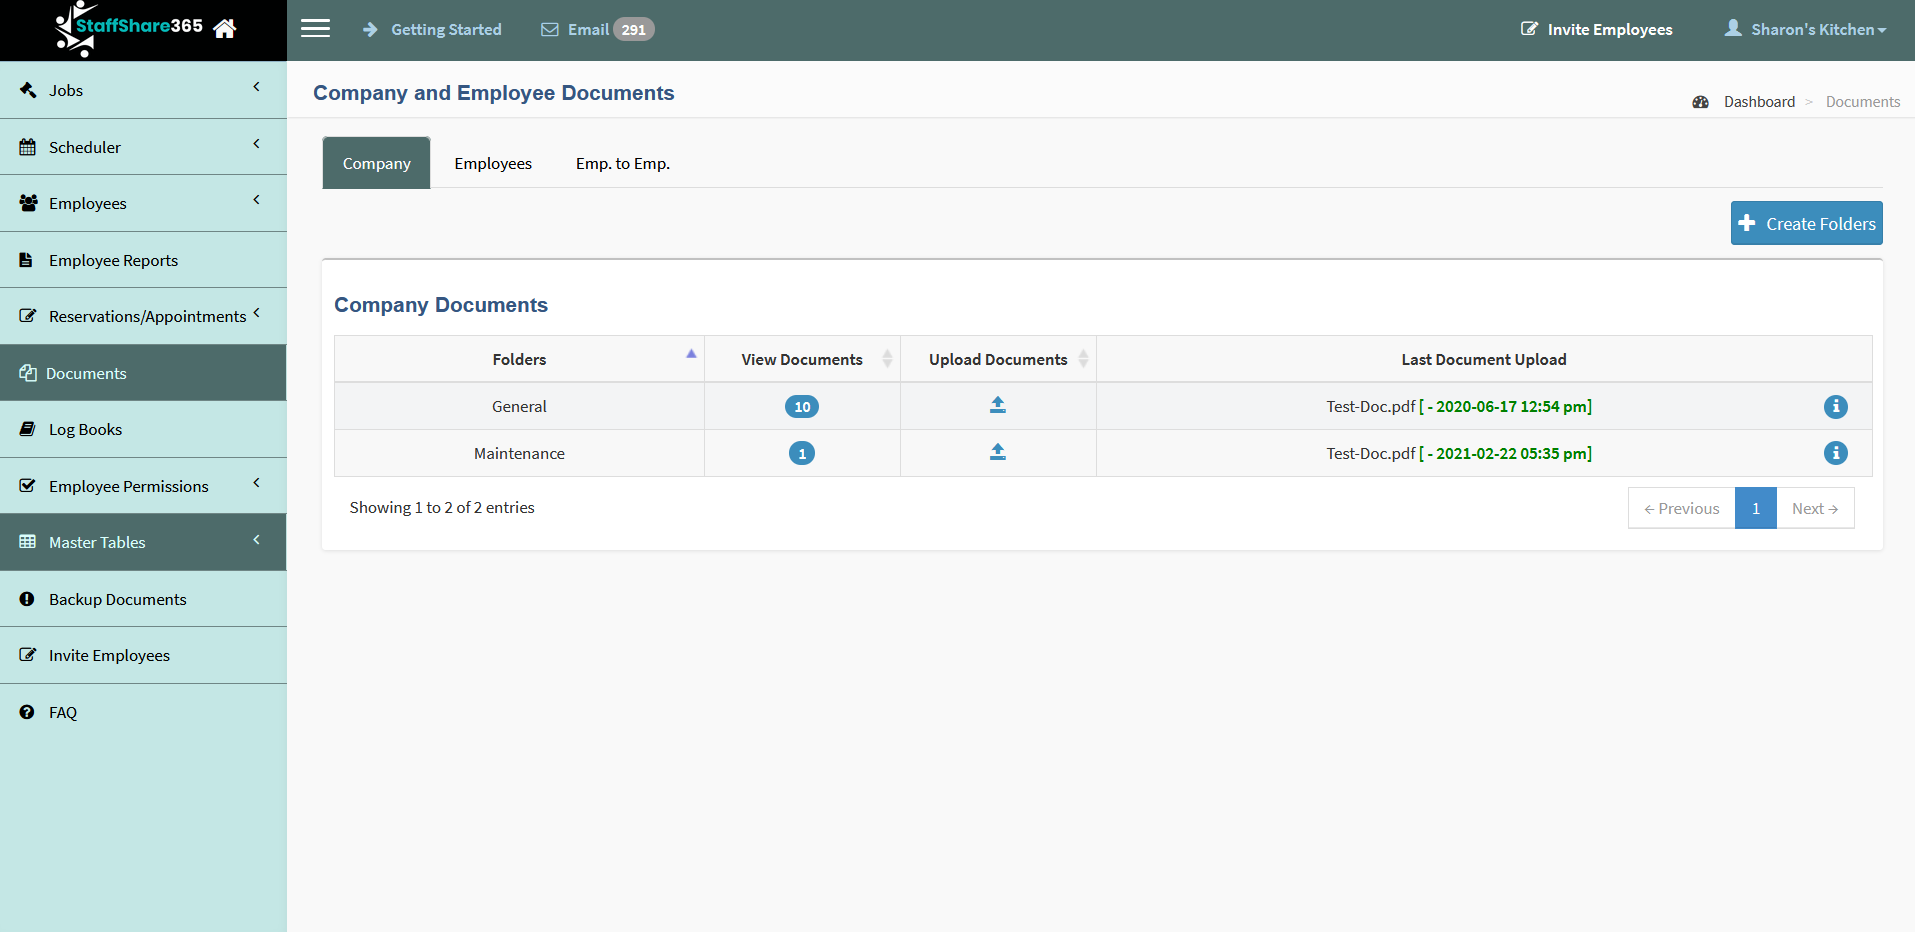Upload a document to the General folder
Image resolution: width=1915 pixels, height=932 pixels.
click(x=997, y=405)
